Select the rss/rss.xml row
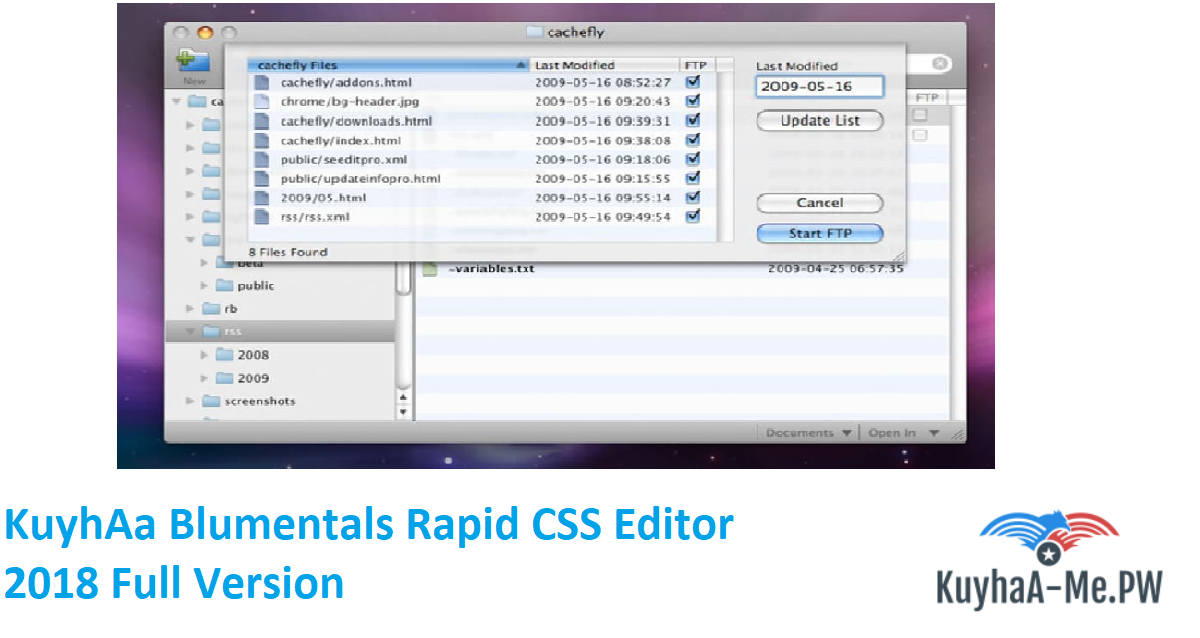Image resolution: width=1200 pixels, height=638 pixels. pyautogui.click(x=483, y=217)
